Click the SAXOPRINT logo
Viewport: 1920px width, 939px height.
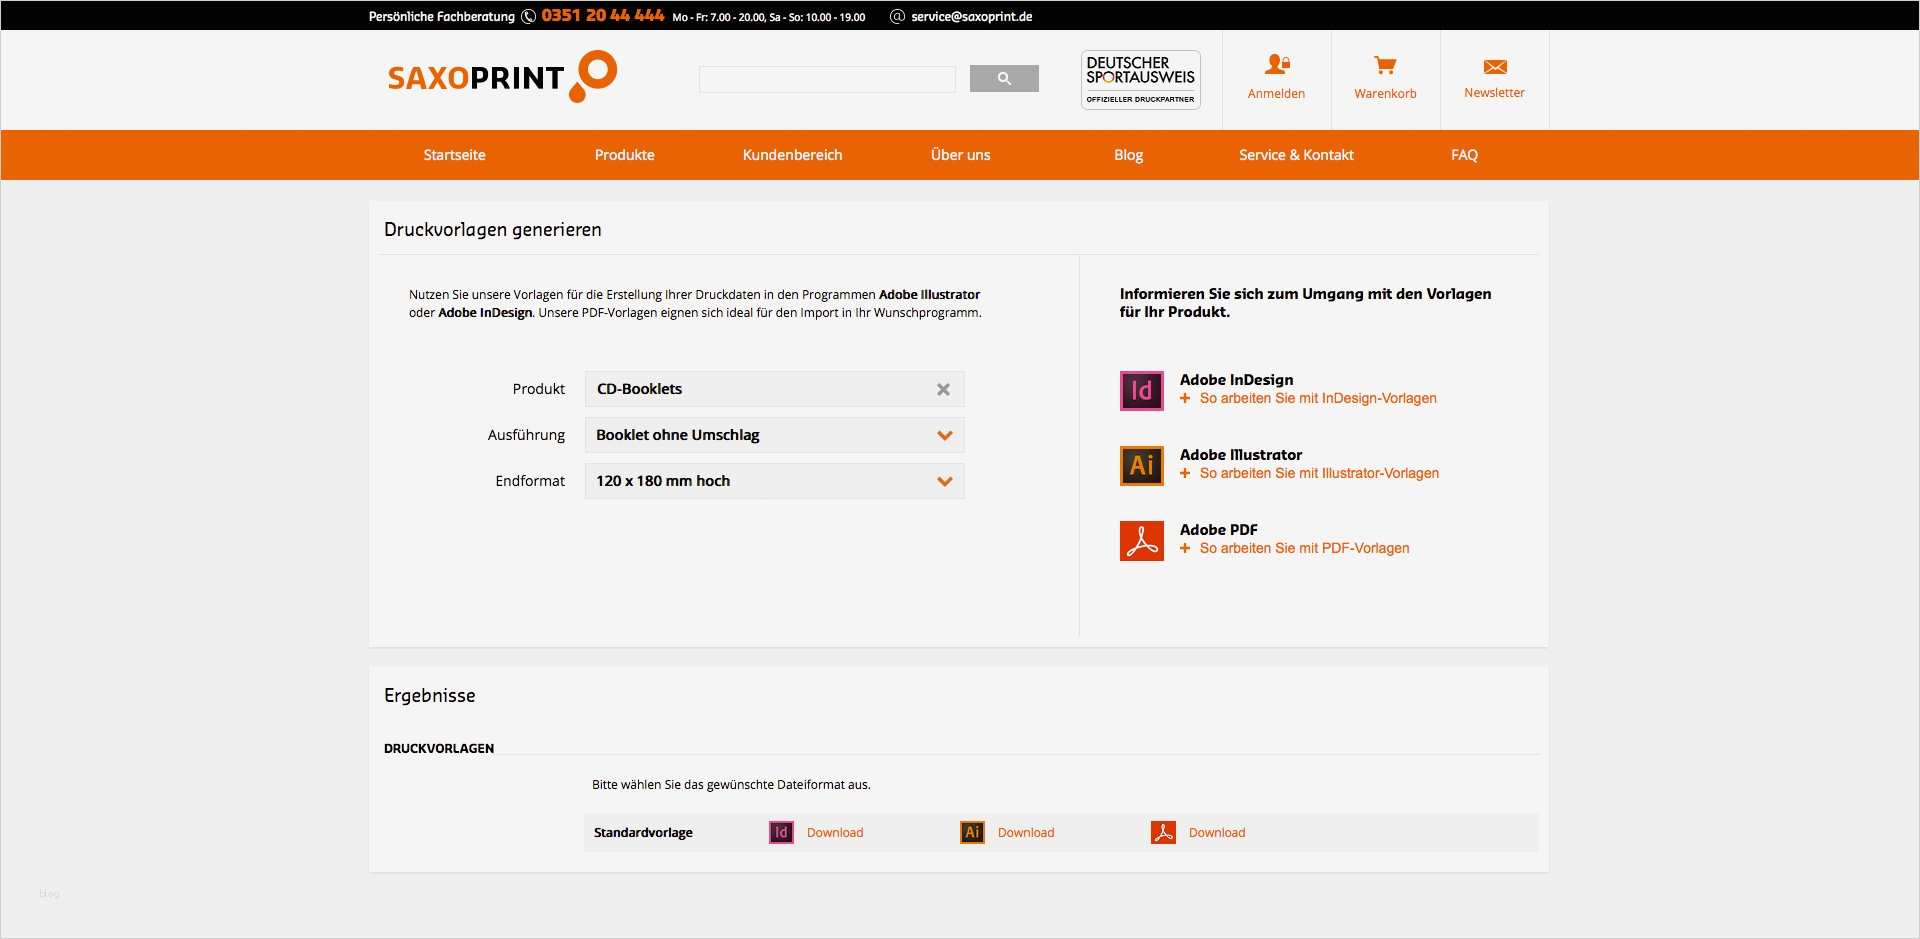click(500, 78)
